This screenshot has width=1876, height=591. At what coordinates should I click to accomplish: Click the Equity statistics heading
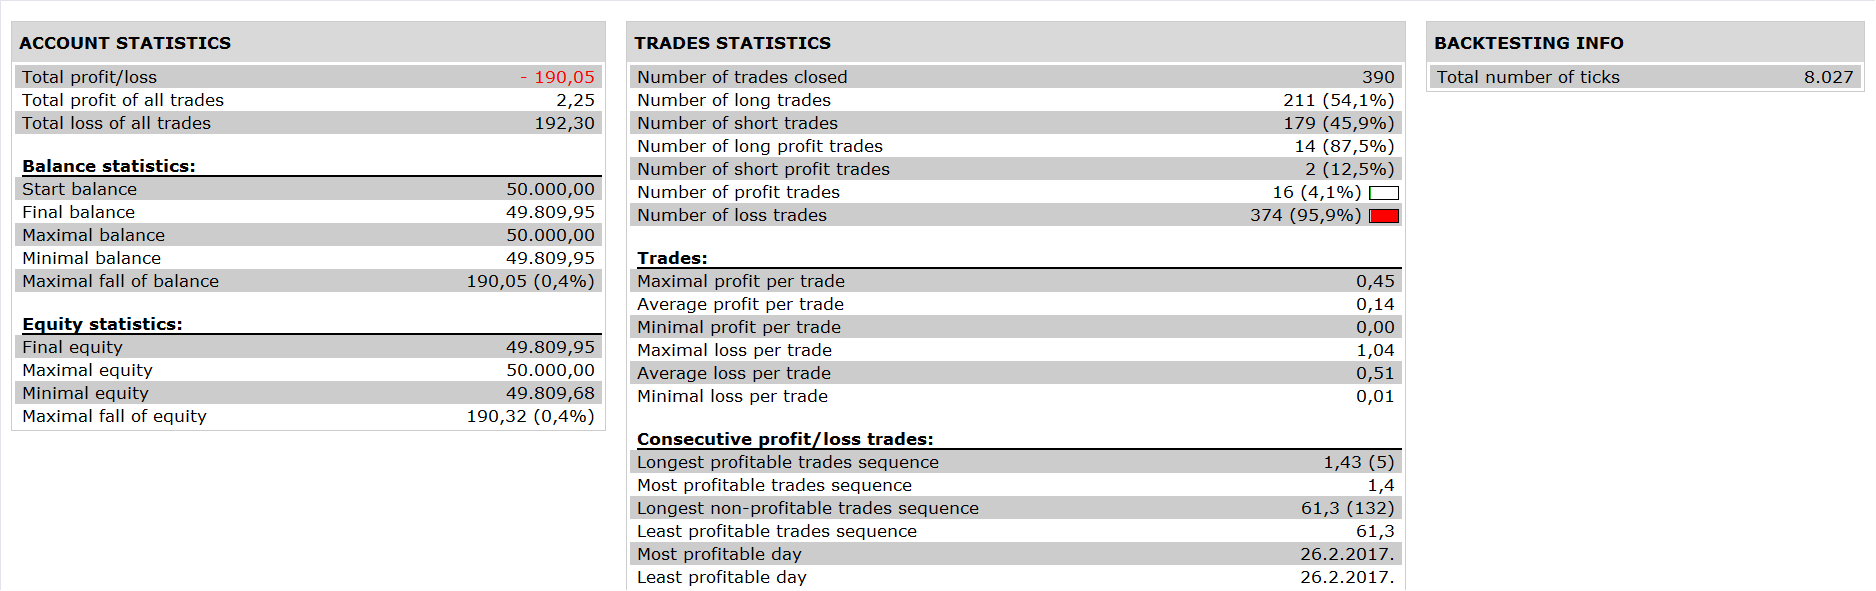102,324
